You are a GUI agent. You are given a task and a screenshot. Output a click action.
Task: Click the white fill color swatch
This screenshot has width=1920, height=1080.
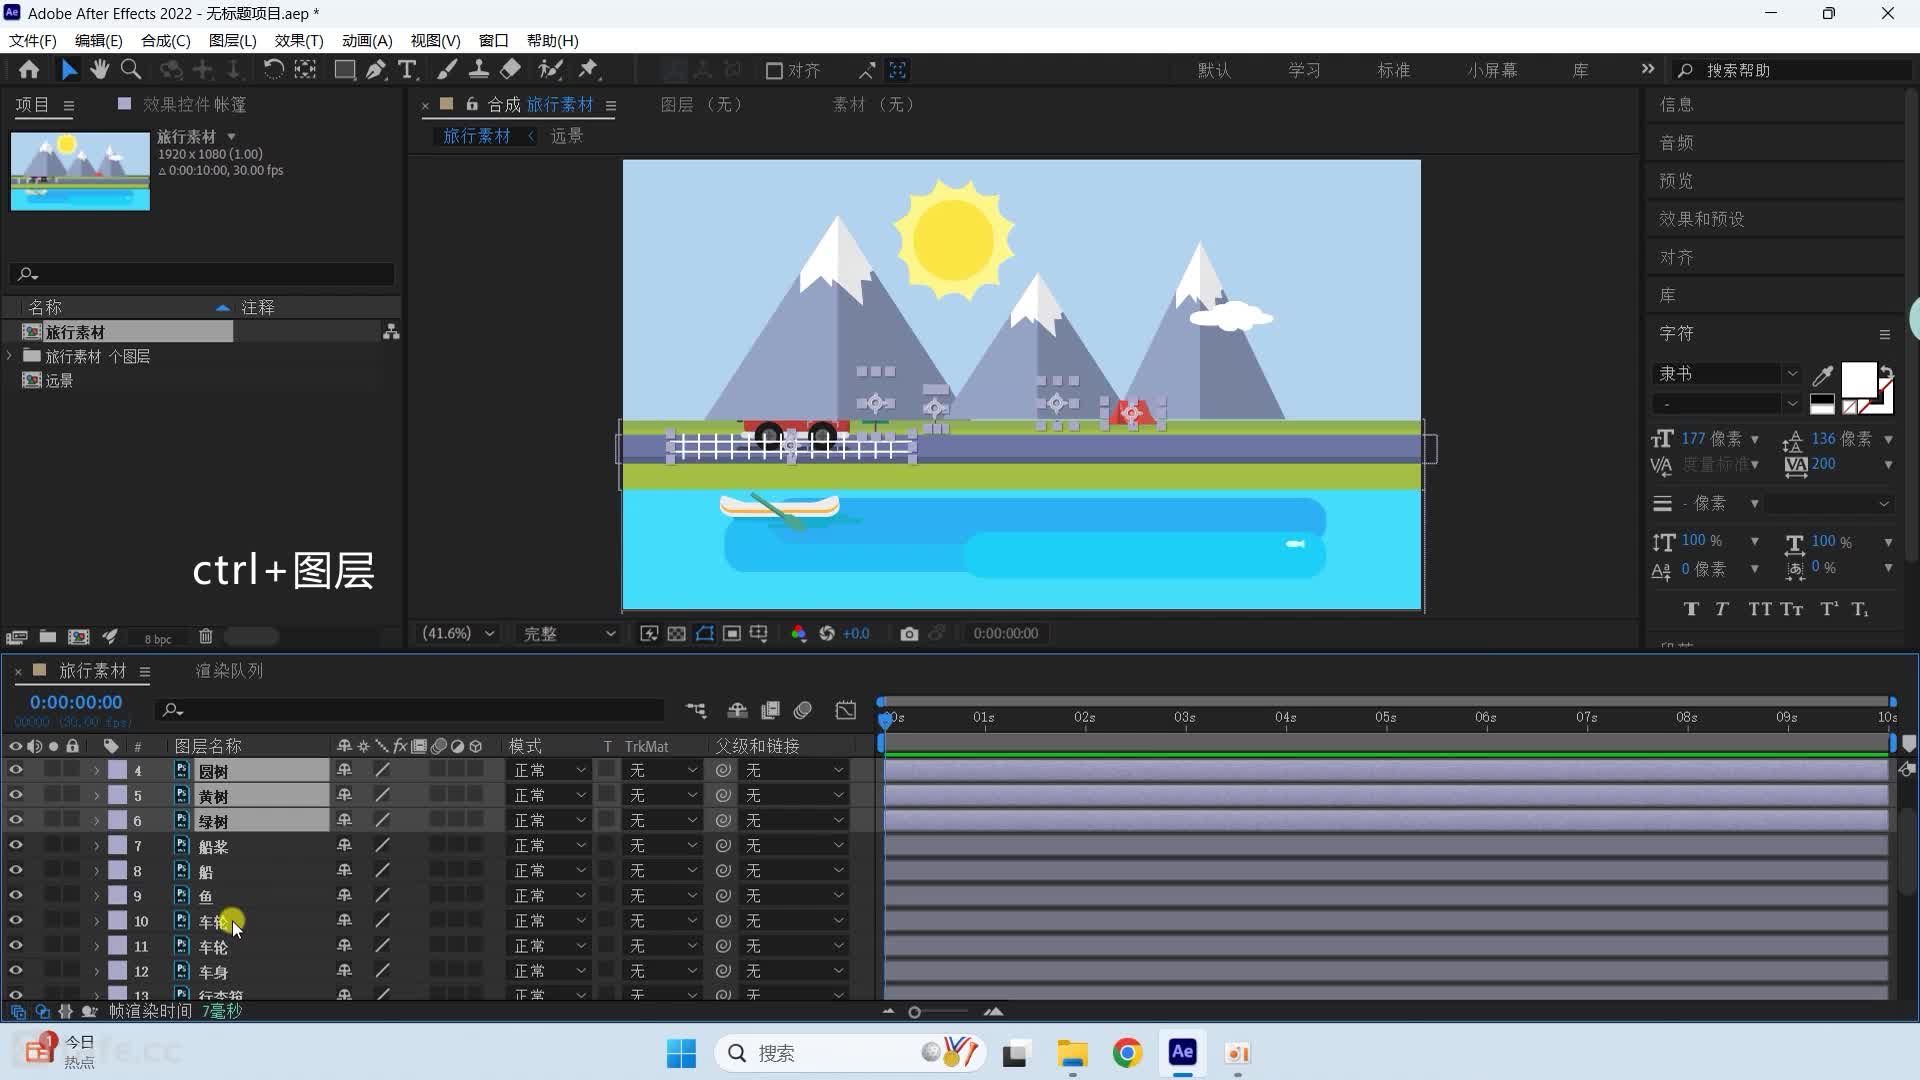pos(1859,380)
